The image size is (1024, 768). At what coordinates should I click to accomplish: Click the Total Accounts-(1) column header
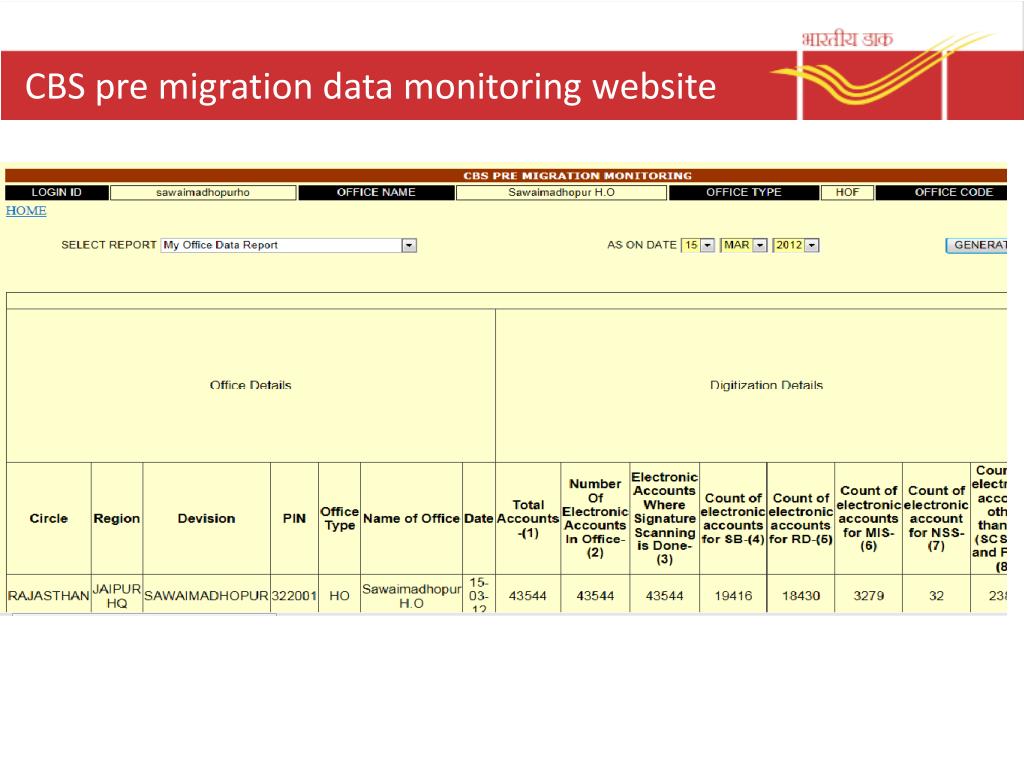click(x=528, y=519)
